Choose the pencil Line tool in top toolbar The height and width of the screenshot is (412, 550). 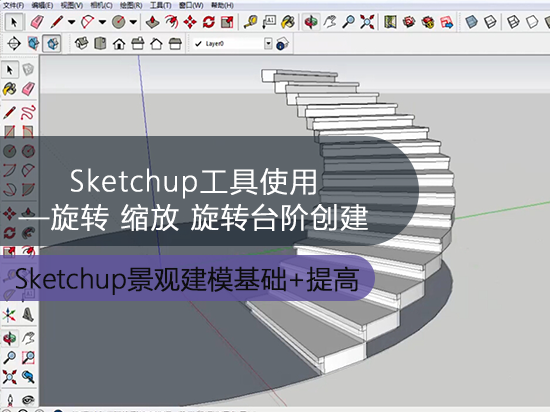56,22
